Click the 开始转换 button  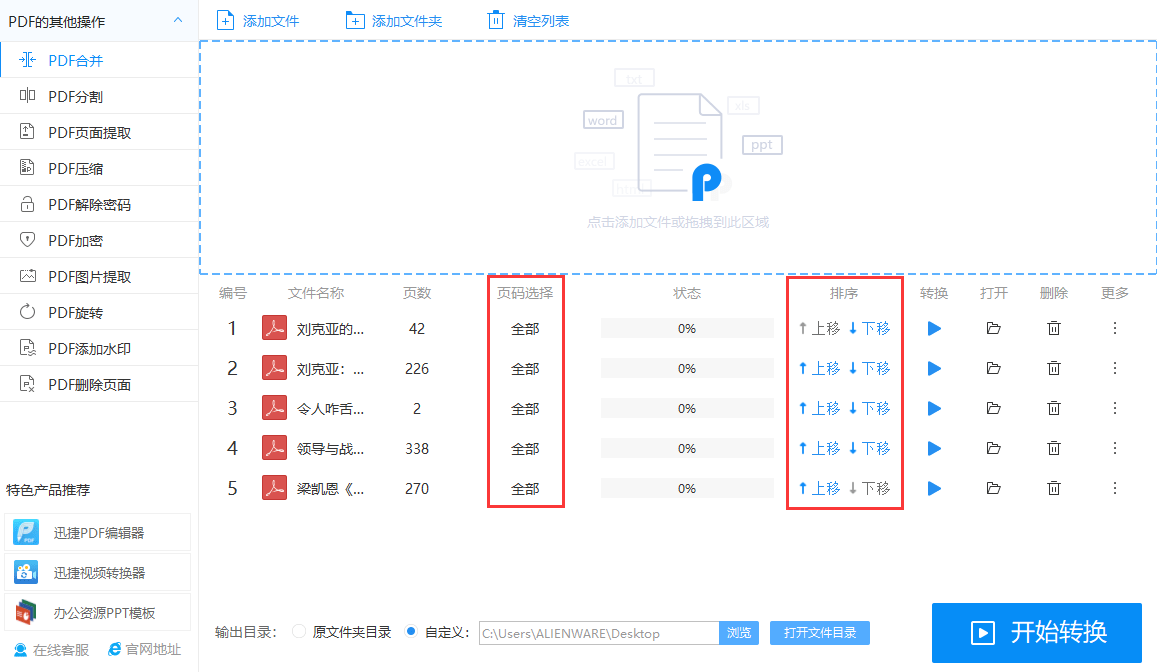pos(1037,632)
